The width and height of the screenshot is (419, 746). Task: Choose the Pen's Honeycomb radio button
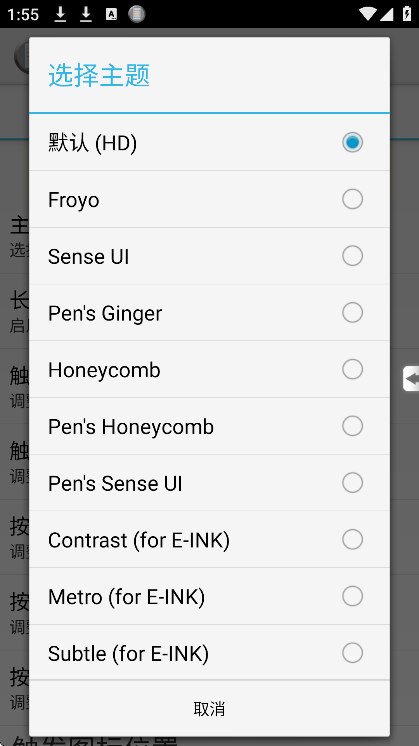tap(352, 426)
